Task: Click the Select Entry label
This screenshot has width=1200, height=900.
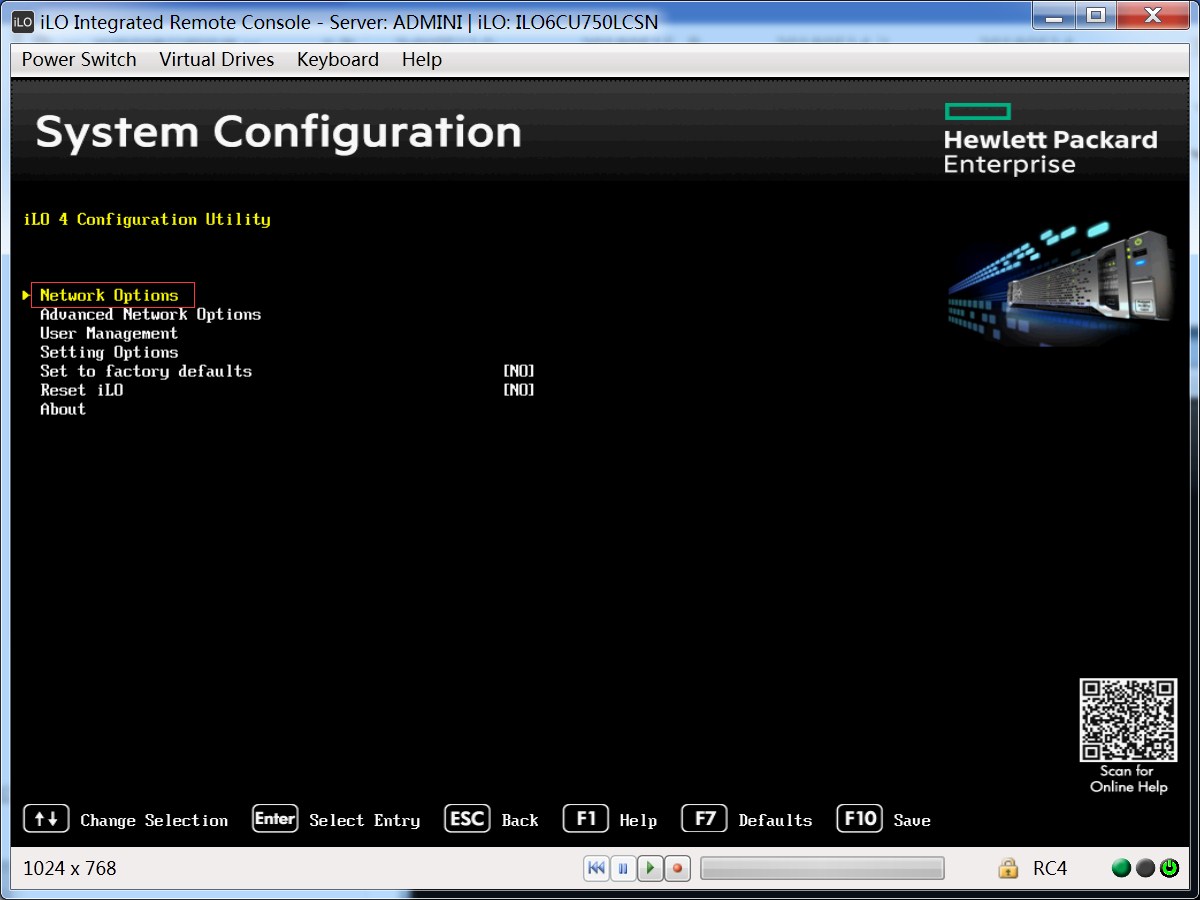Action: click(x=364, y=820)
